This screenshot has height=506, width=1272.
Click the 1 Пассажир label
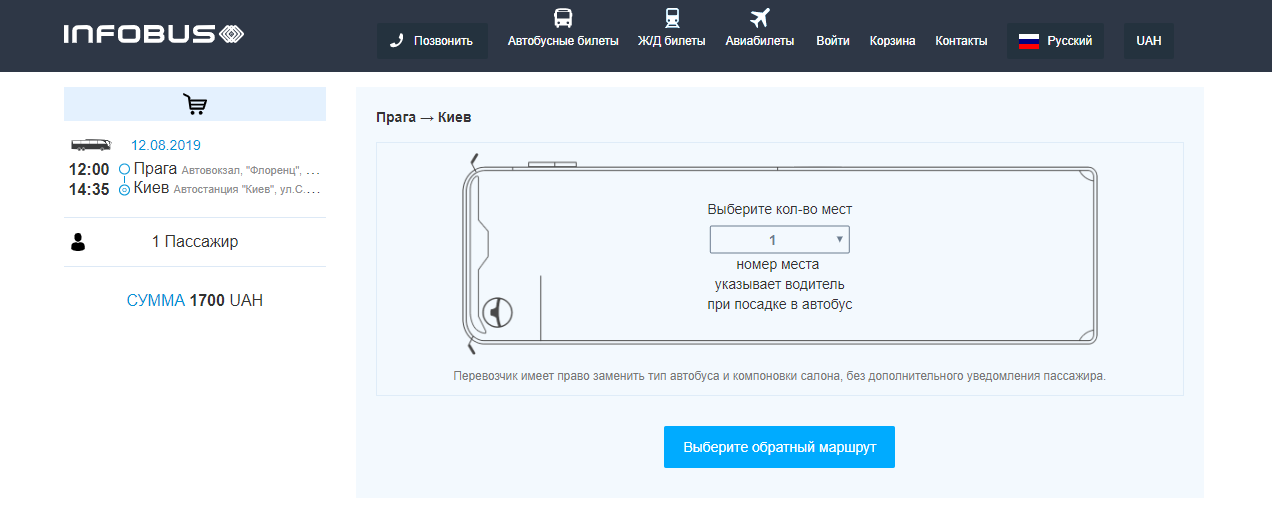click(x=195, y=242)
